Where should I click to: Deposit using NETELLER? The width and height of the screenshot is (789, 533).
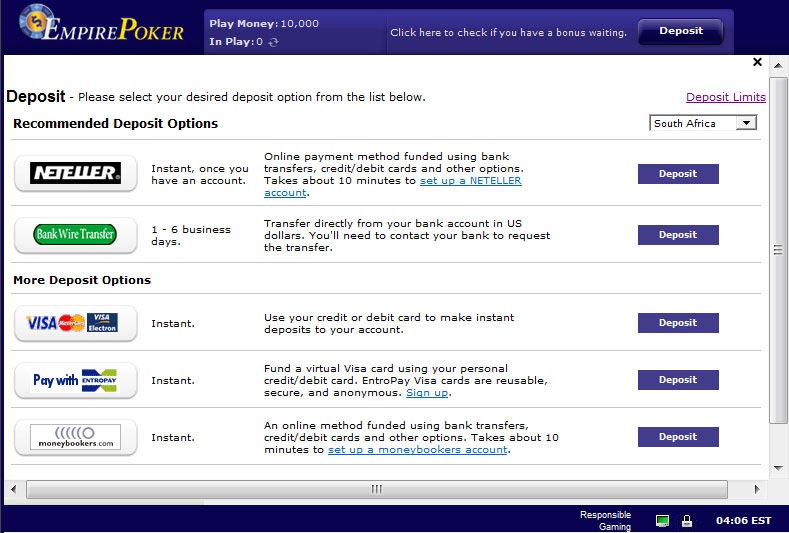678,174
